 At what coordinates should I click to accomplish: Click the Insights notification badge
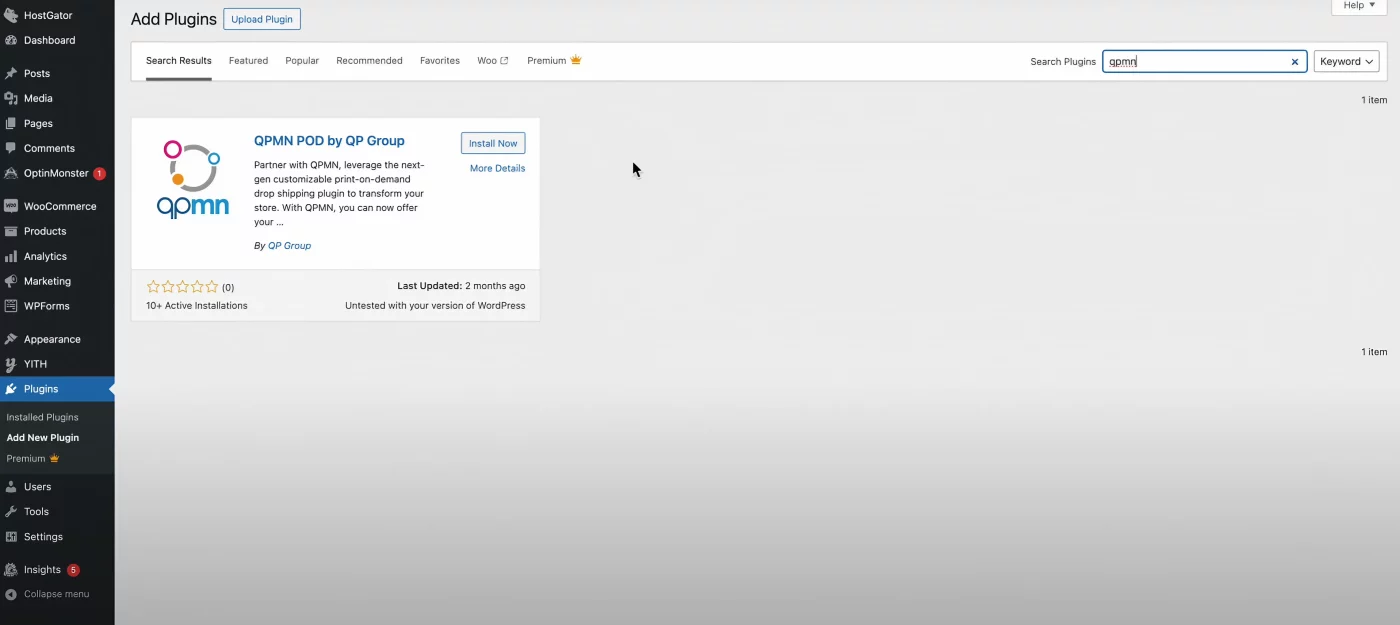coord(73,569)
